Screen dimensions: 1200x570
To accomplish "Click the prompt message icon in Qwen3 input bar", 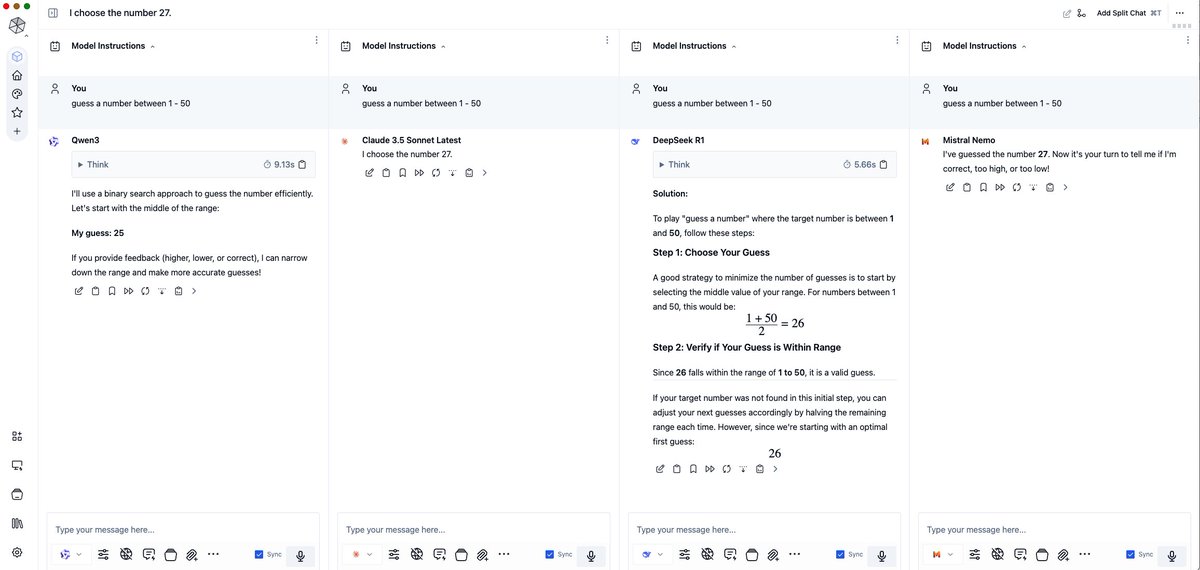I will 148,554.
